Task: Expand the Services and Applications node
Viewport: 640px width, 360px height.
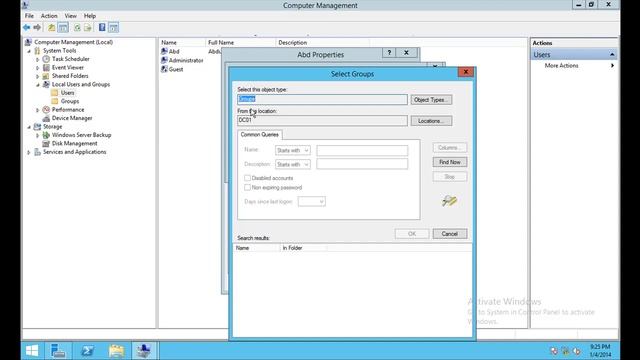Action: [29, 152]
